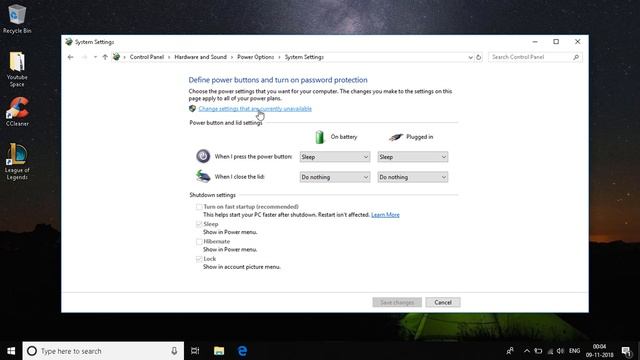Click the search magnifier in Control Panel
Screen dimensions: 640x360
[576, 57]
